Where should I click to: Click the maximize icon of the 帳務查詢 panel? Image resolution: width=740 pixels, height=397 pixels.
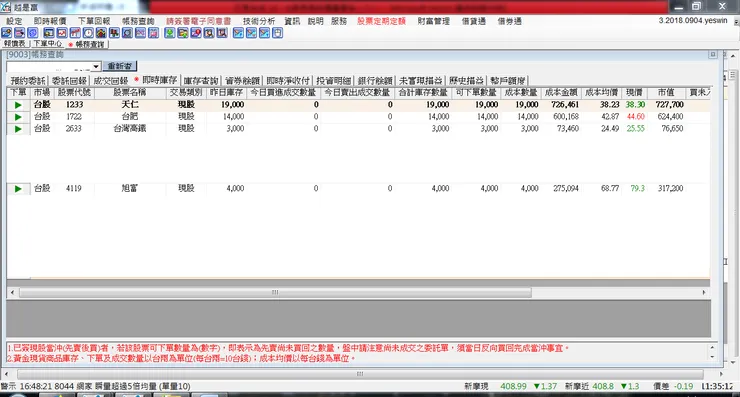pos(713,55)
